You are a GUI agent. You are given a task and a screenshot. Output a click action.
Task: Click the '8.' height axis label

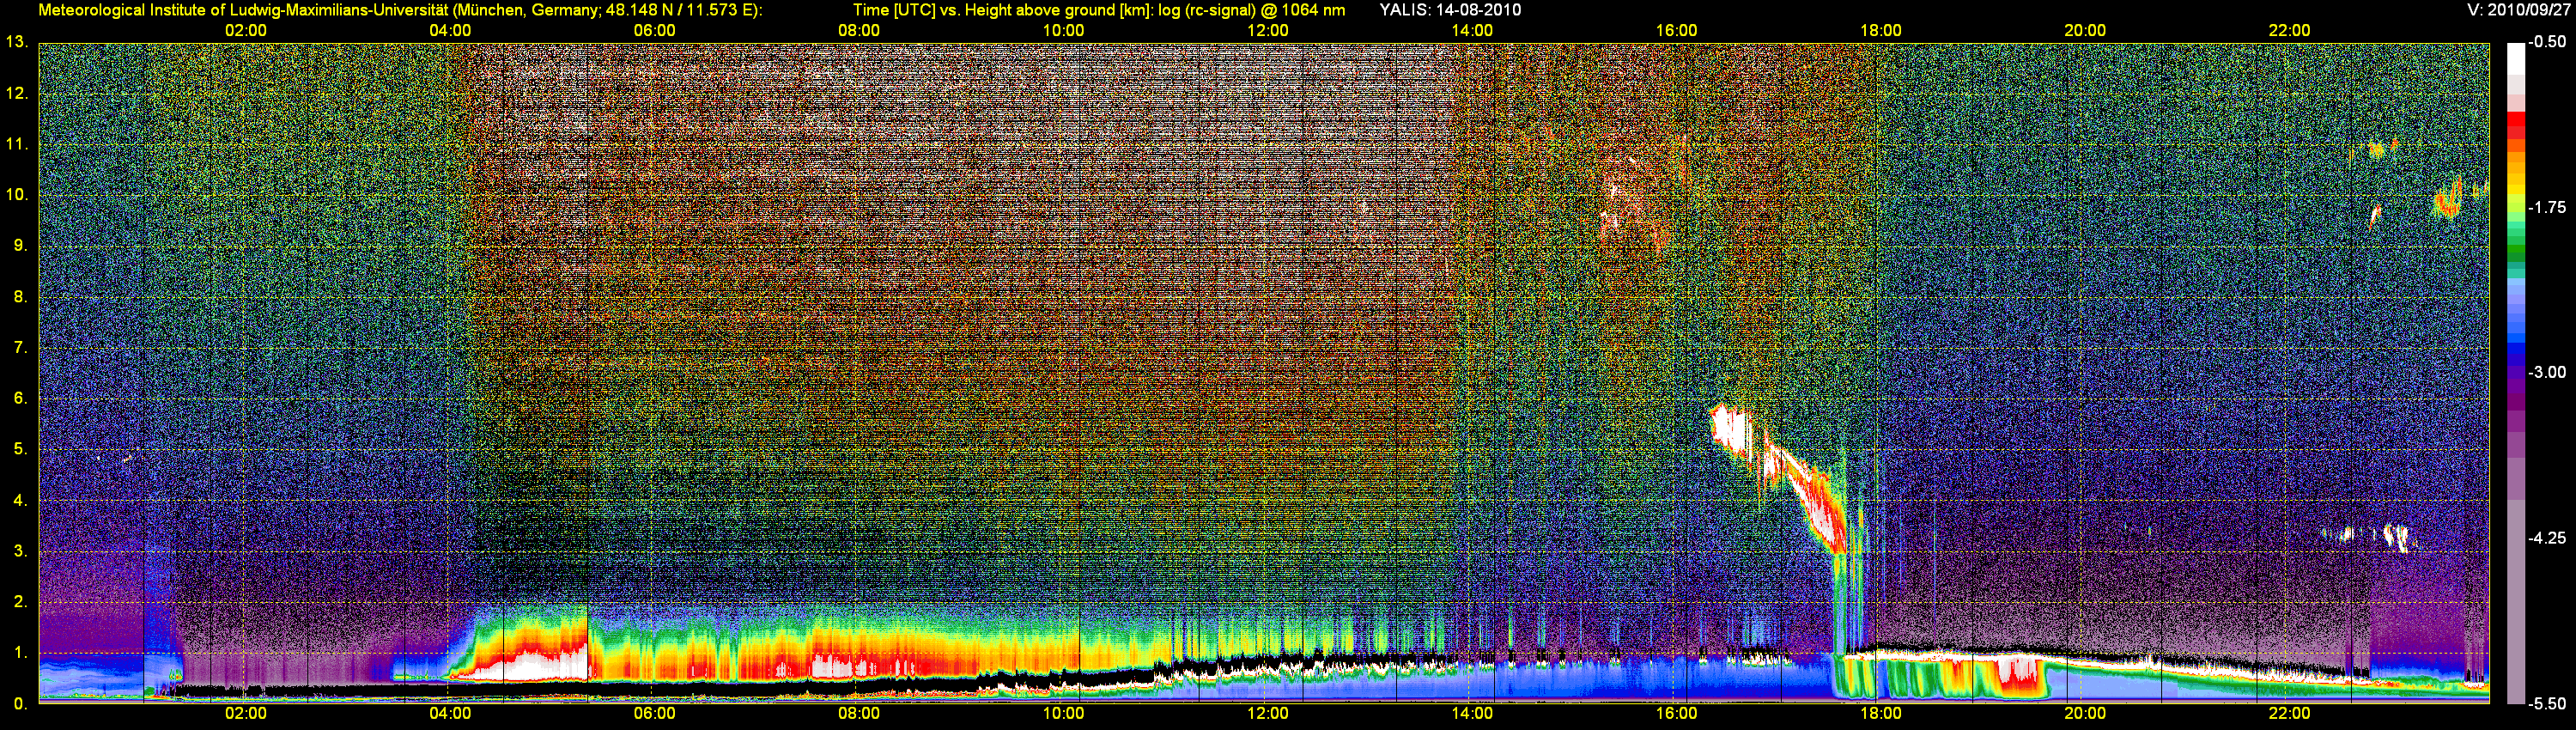pyautogui.click(x=20, y=296)
